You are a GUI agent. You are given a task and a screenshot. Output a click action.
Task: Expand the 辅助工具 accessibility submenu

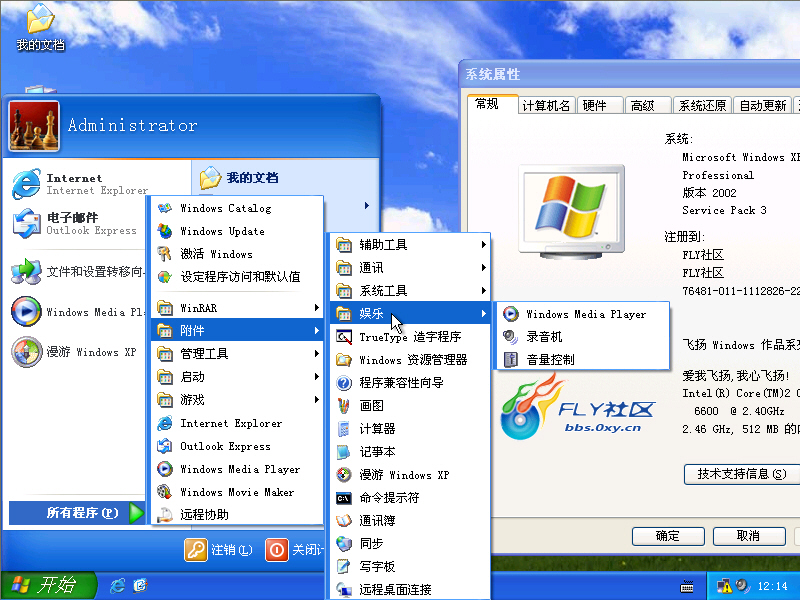410,245
